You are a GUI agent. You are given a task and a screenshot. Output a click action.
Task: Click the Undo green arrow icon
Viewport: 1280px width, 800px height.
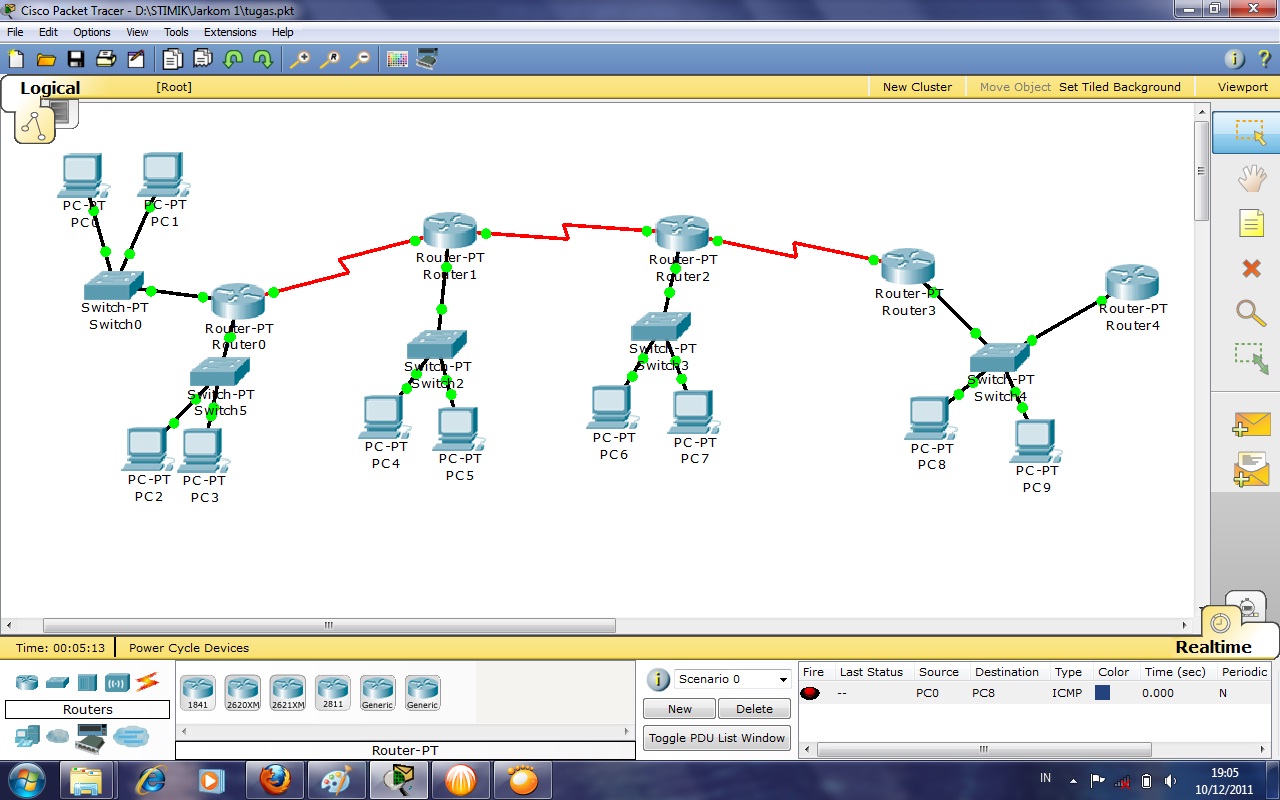[x=233, y=59]
